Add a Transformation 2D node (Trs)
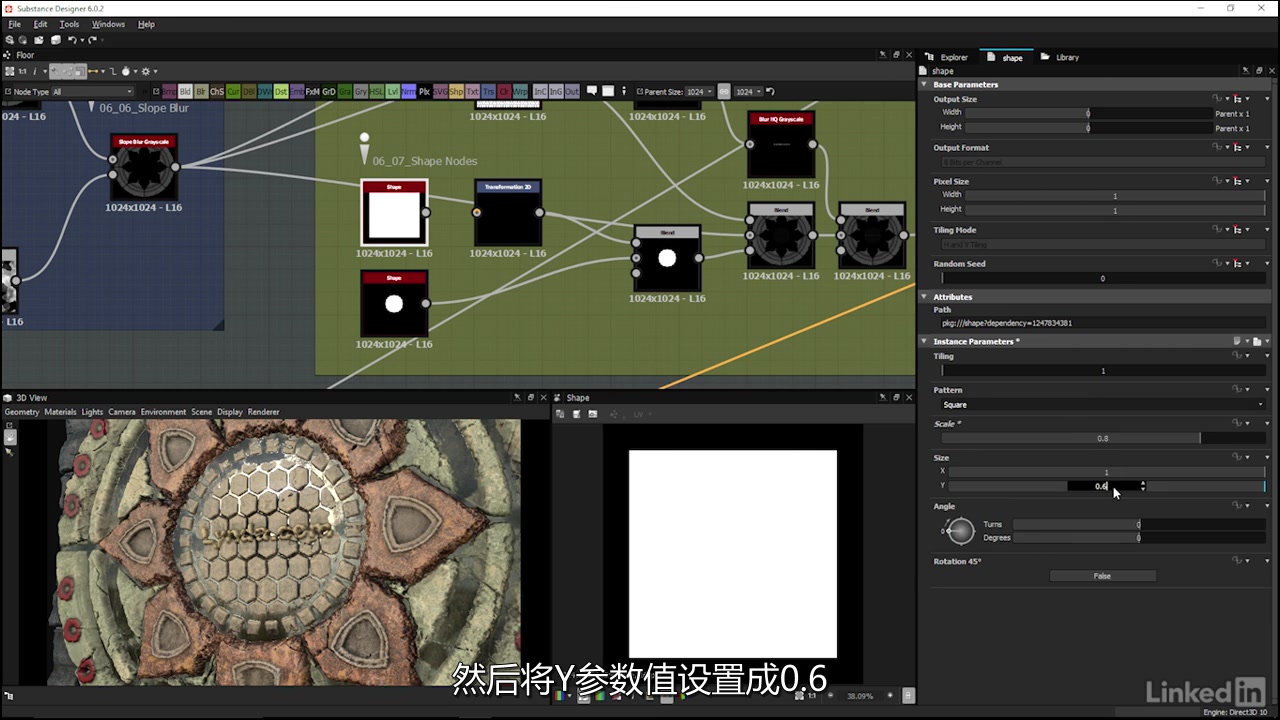Viewport: 1280px width, 720px height. (x=488, y=91)
